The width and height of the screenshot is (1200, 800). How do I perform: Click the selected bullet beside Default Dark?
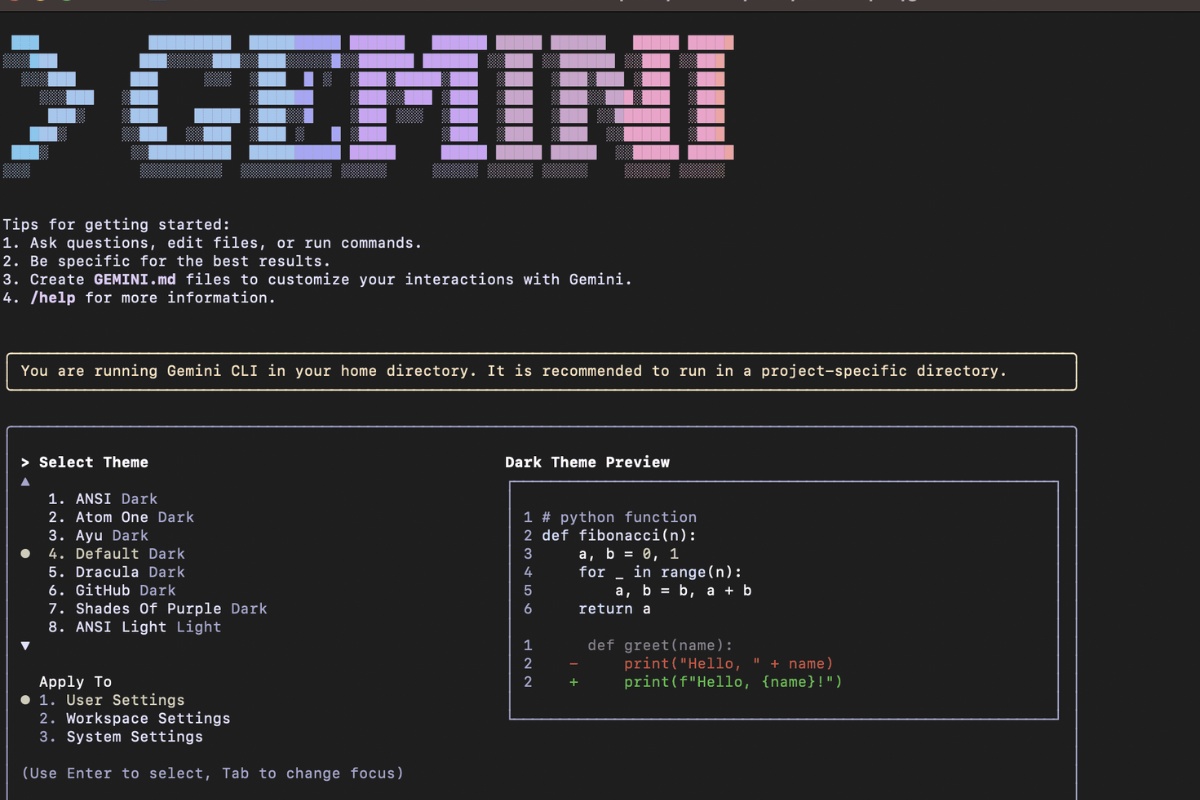click(x=25, y=554)
